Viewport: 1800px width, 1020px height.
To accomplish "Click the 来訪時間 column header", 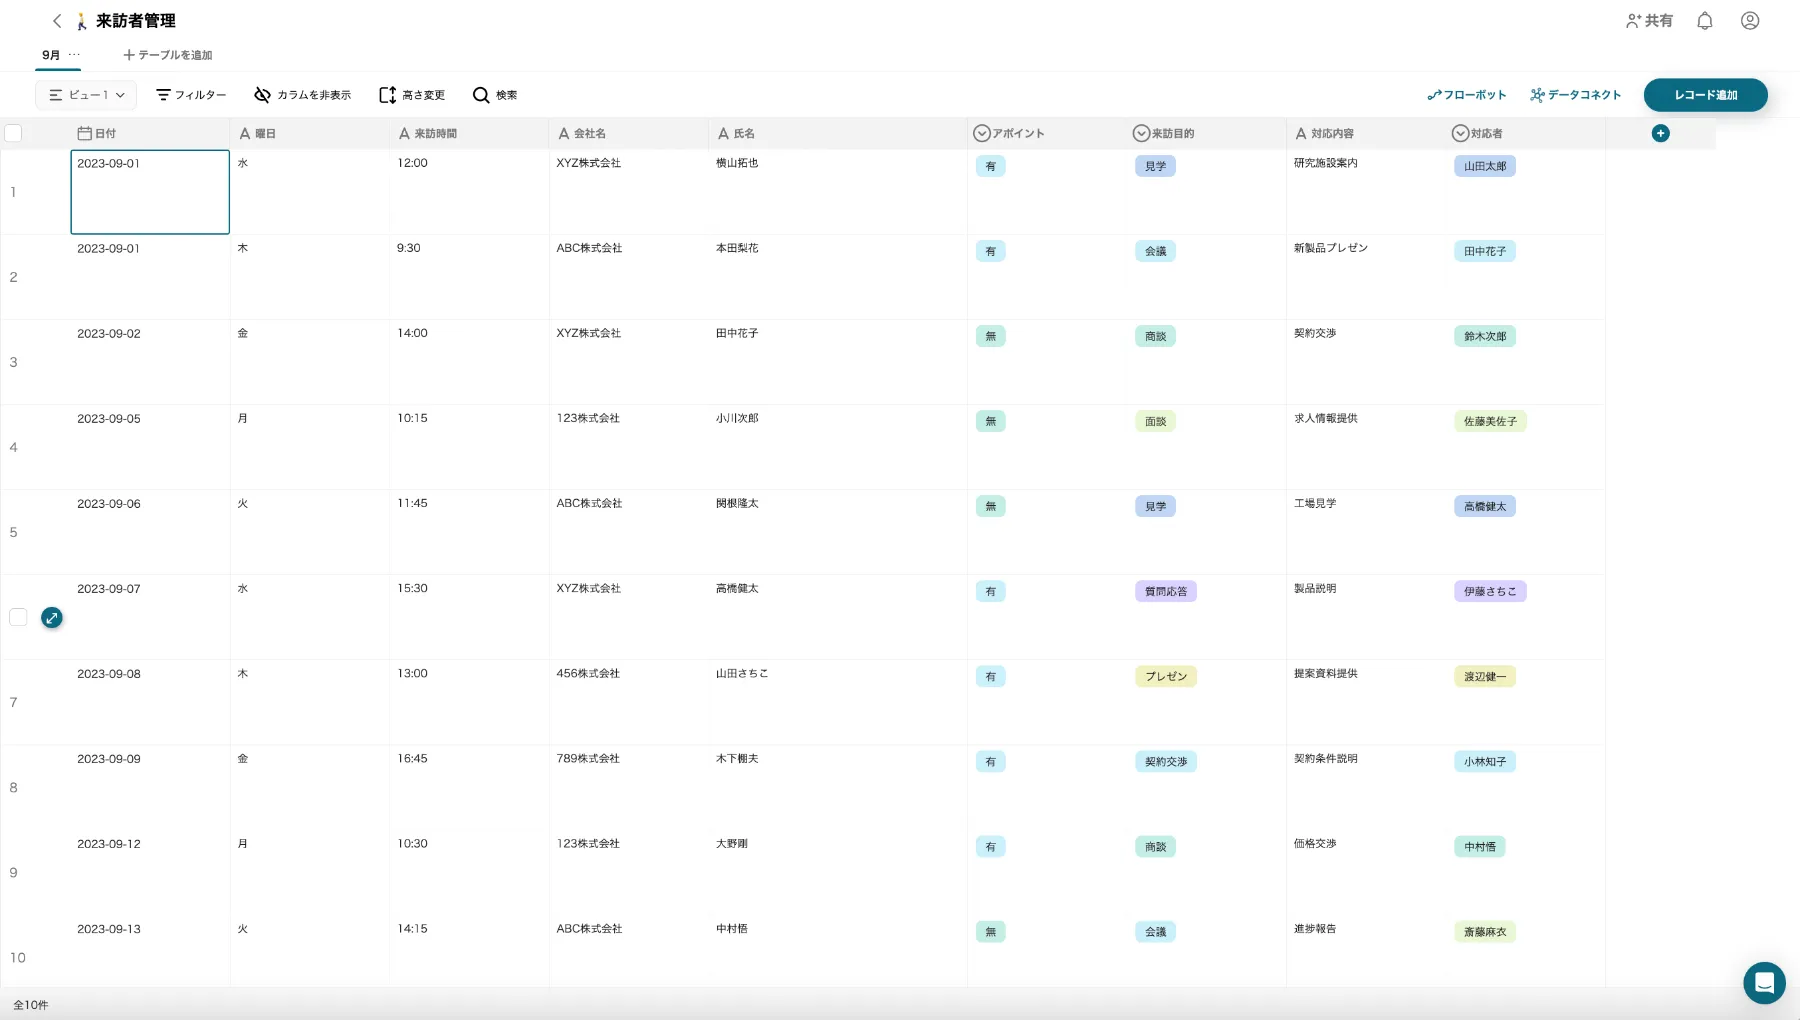I will point(469,133).
